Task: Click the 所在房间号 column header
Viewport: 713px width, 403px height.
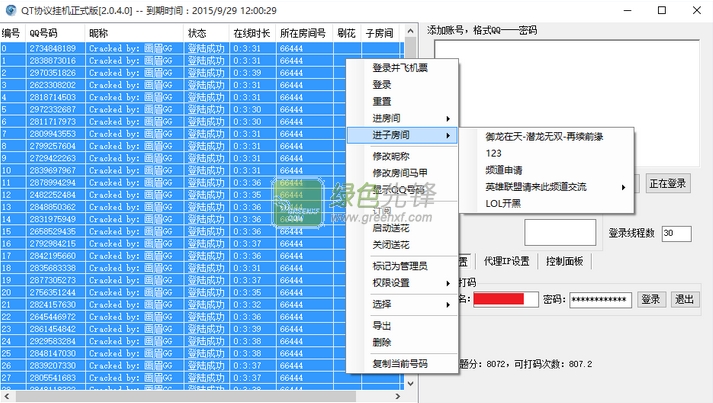Action: pos(304,33)
